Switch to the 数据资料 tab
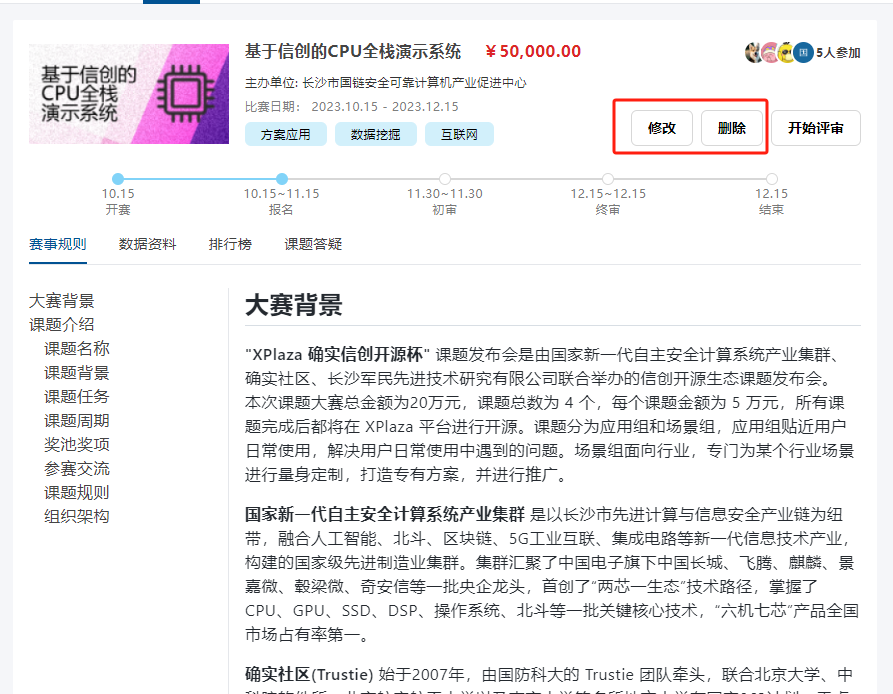Image resolution: width=893 pixels, height=694 pixels. click(x=147, y=244)
